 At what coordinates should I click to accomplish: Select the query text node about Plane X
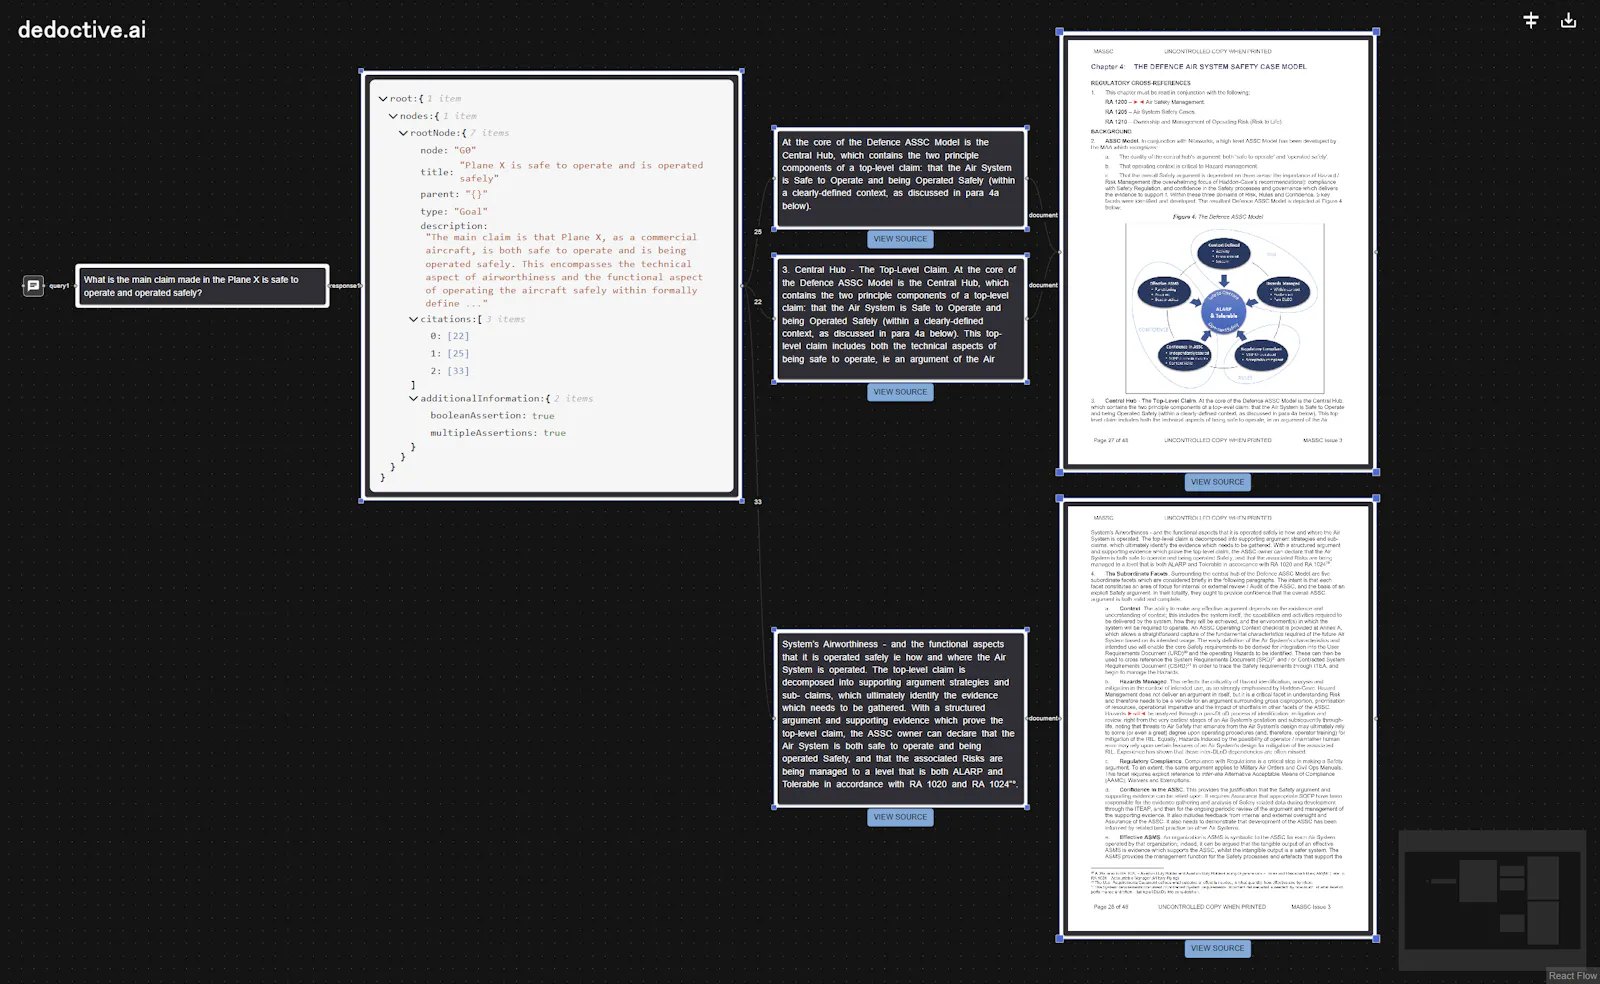click(202, 286)
